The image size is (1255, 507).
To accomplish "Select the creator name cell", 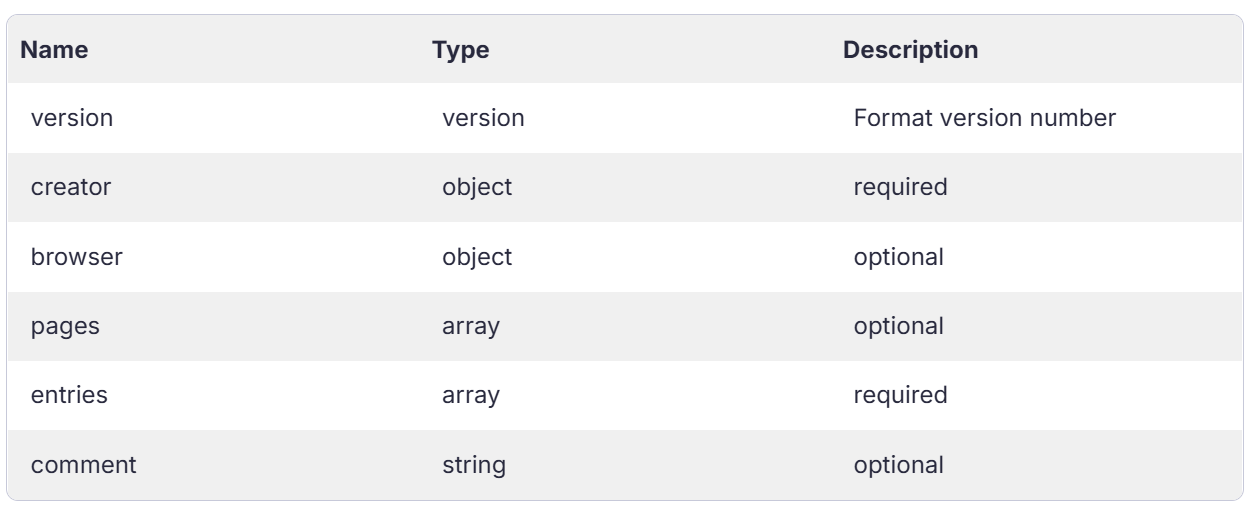I will pos(71,187).
